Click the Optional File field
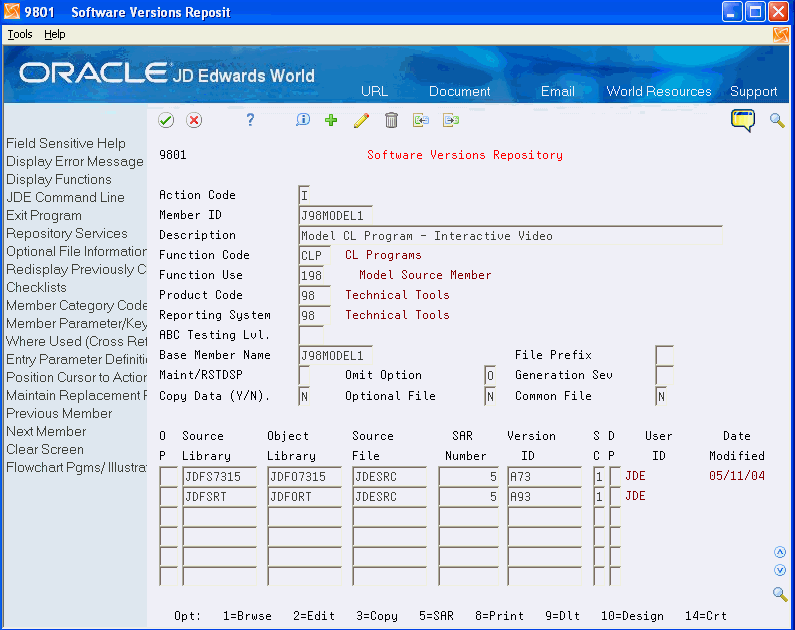Screen dimensions: 795x630 click(490, 396)
